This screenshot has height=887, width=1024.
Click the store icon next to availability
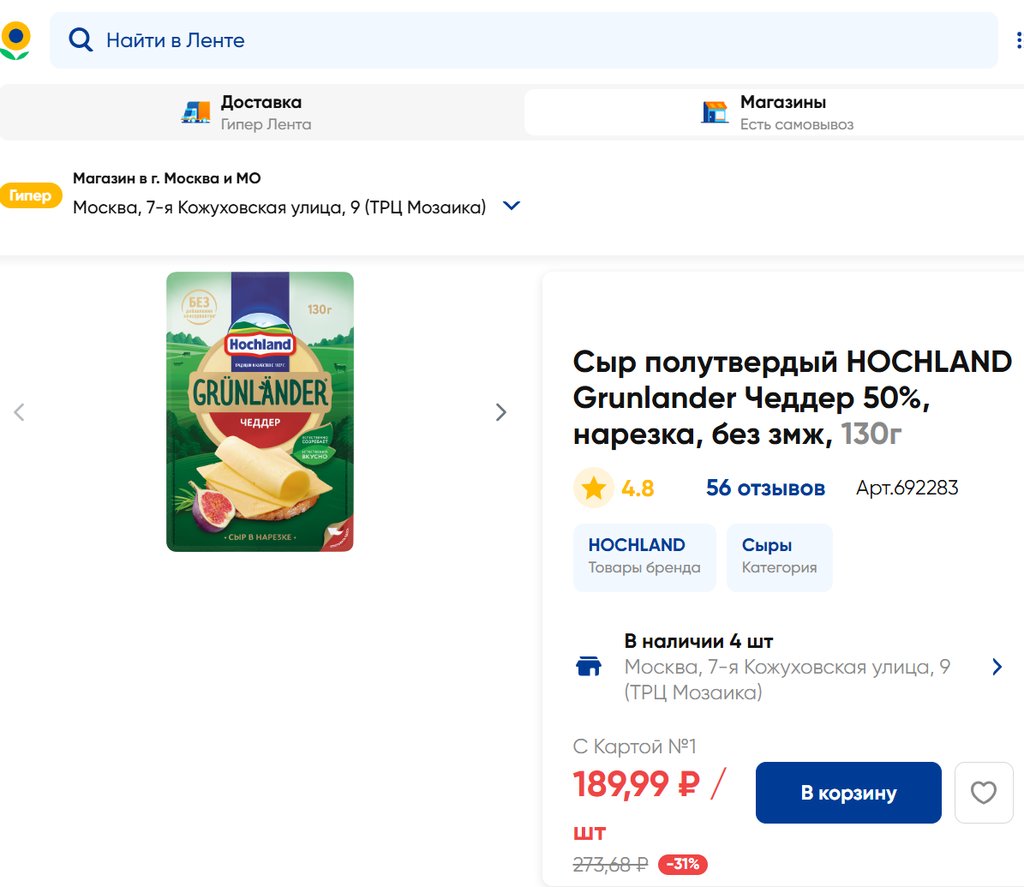tap(589, 667)
